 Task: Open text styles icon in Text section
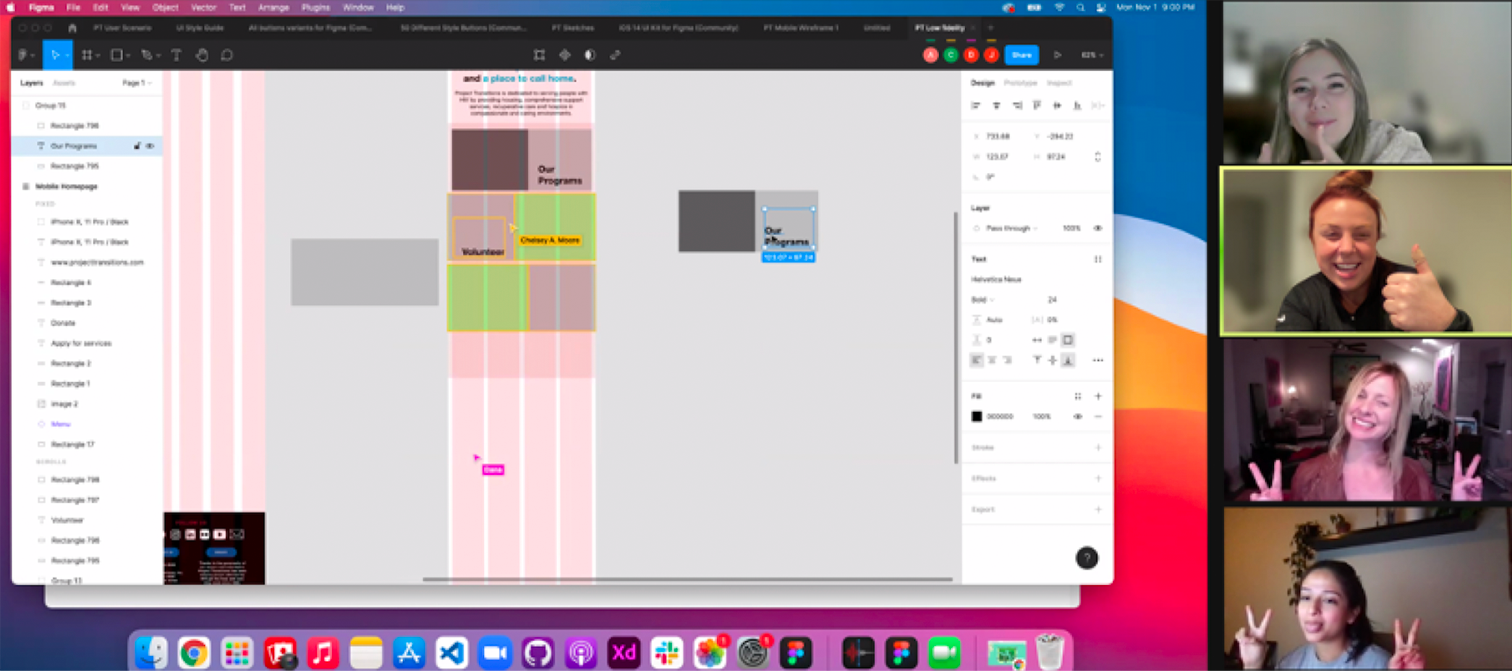click(1098, 259)
